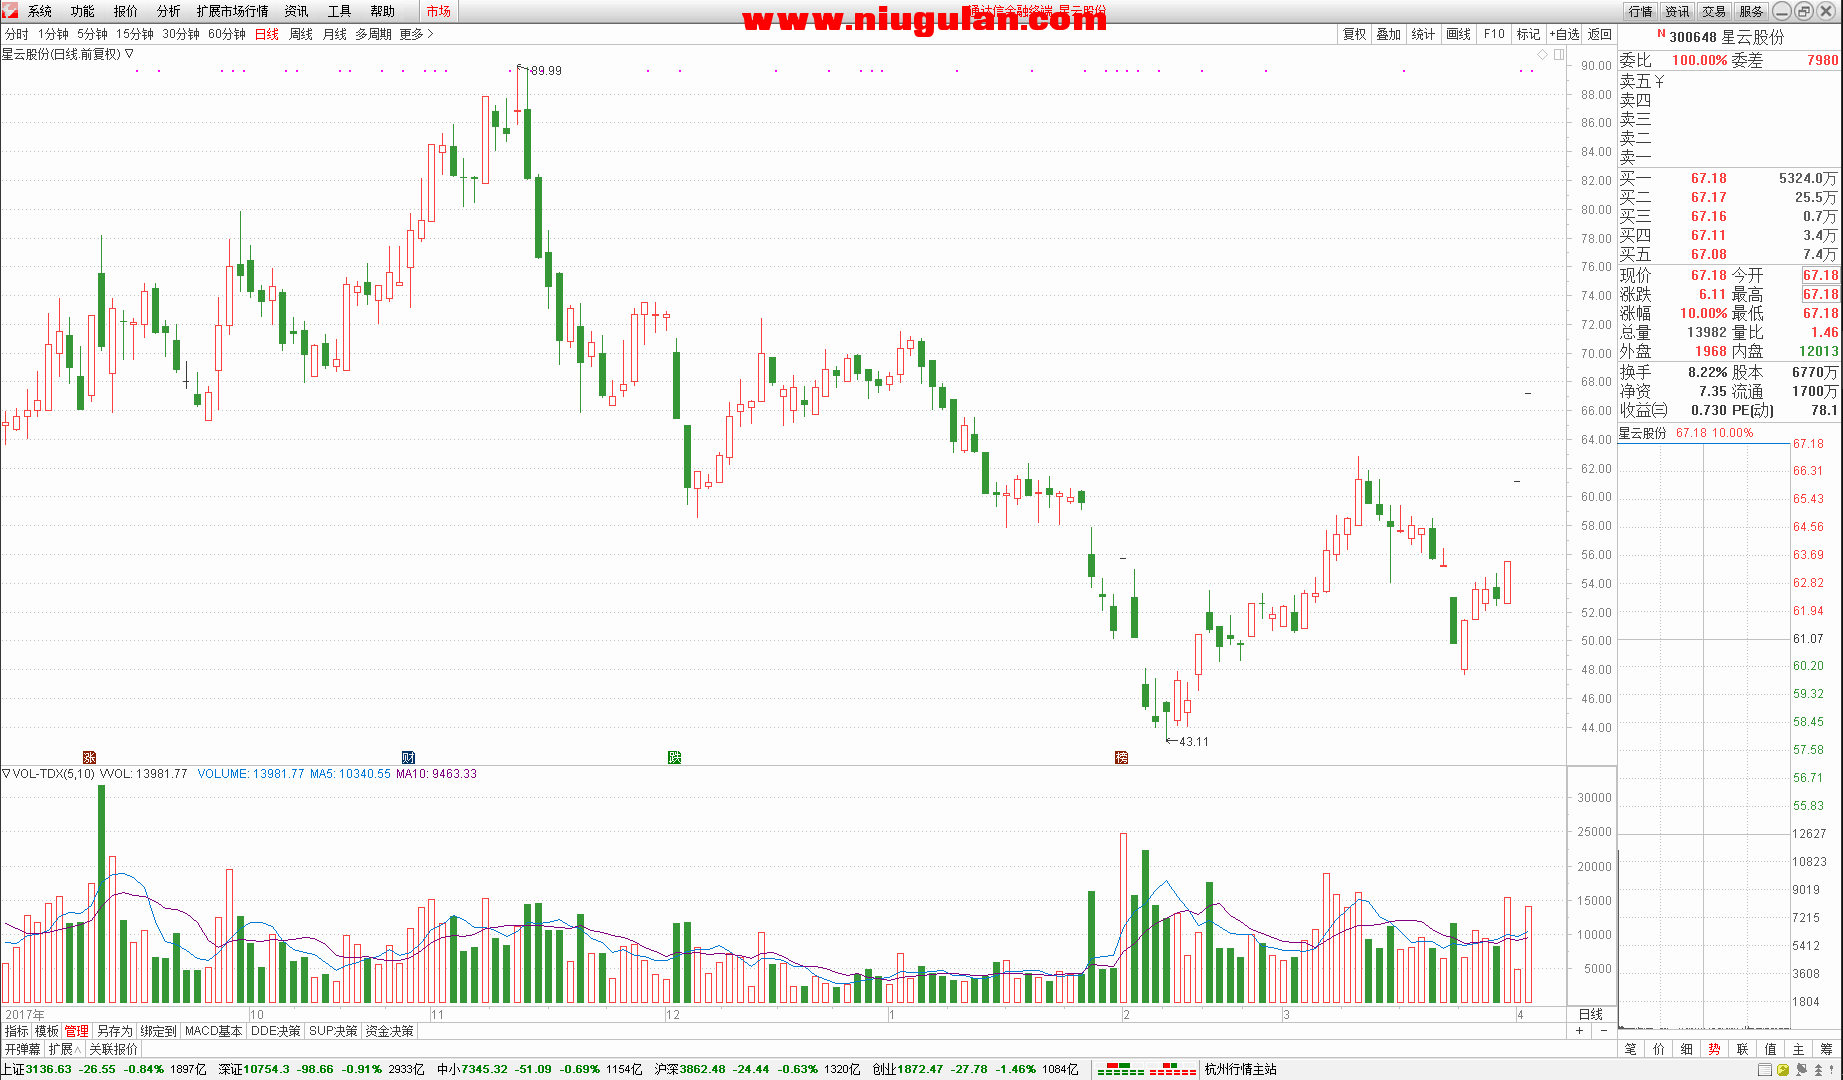Open the 交易 top-right tab
The height and width of the screenshot is (1080, 1843).
1715,11
